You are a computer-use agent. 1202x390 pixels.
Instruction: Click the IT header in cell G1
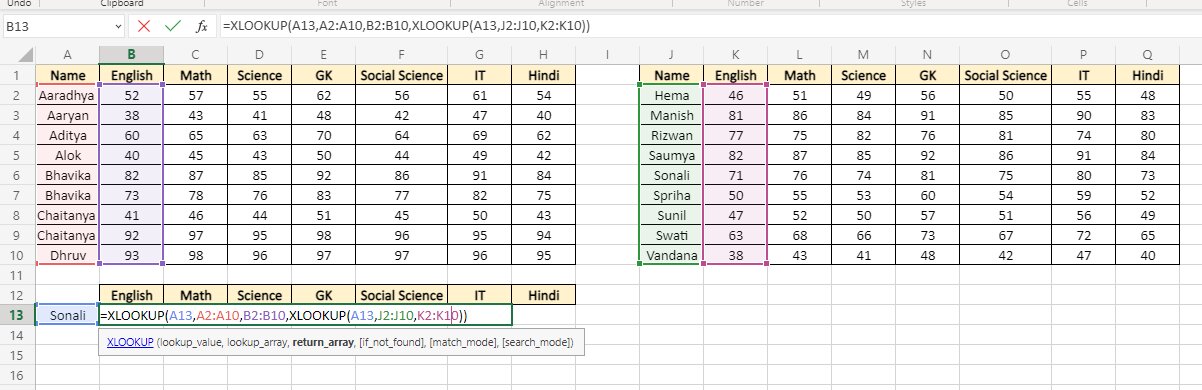click(x=479, y=75)
